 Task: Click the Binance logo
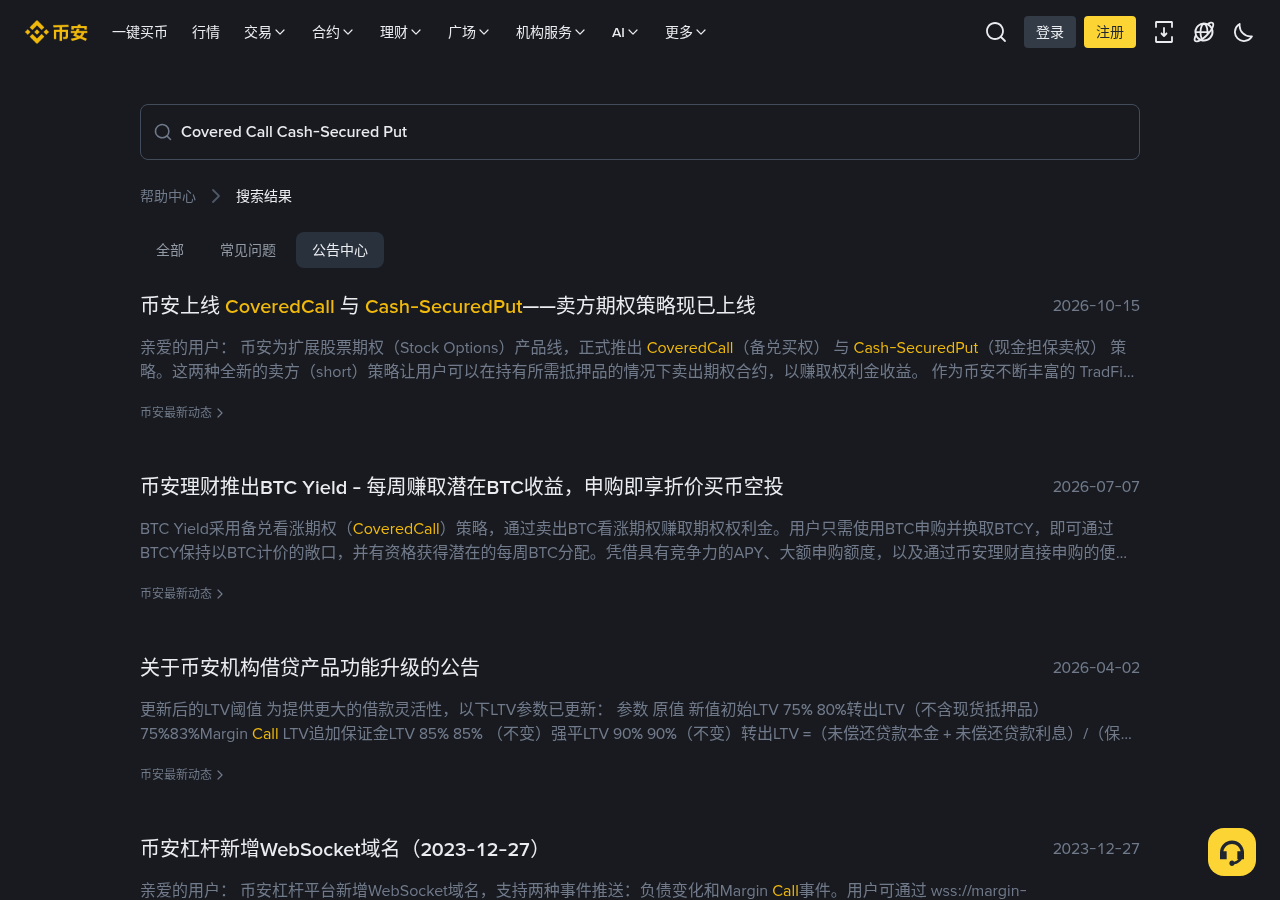[x=56, y=32]
